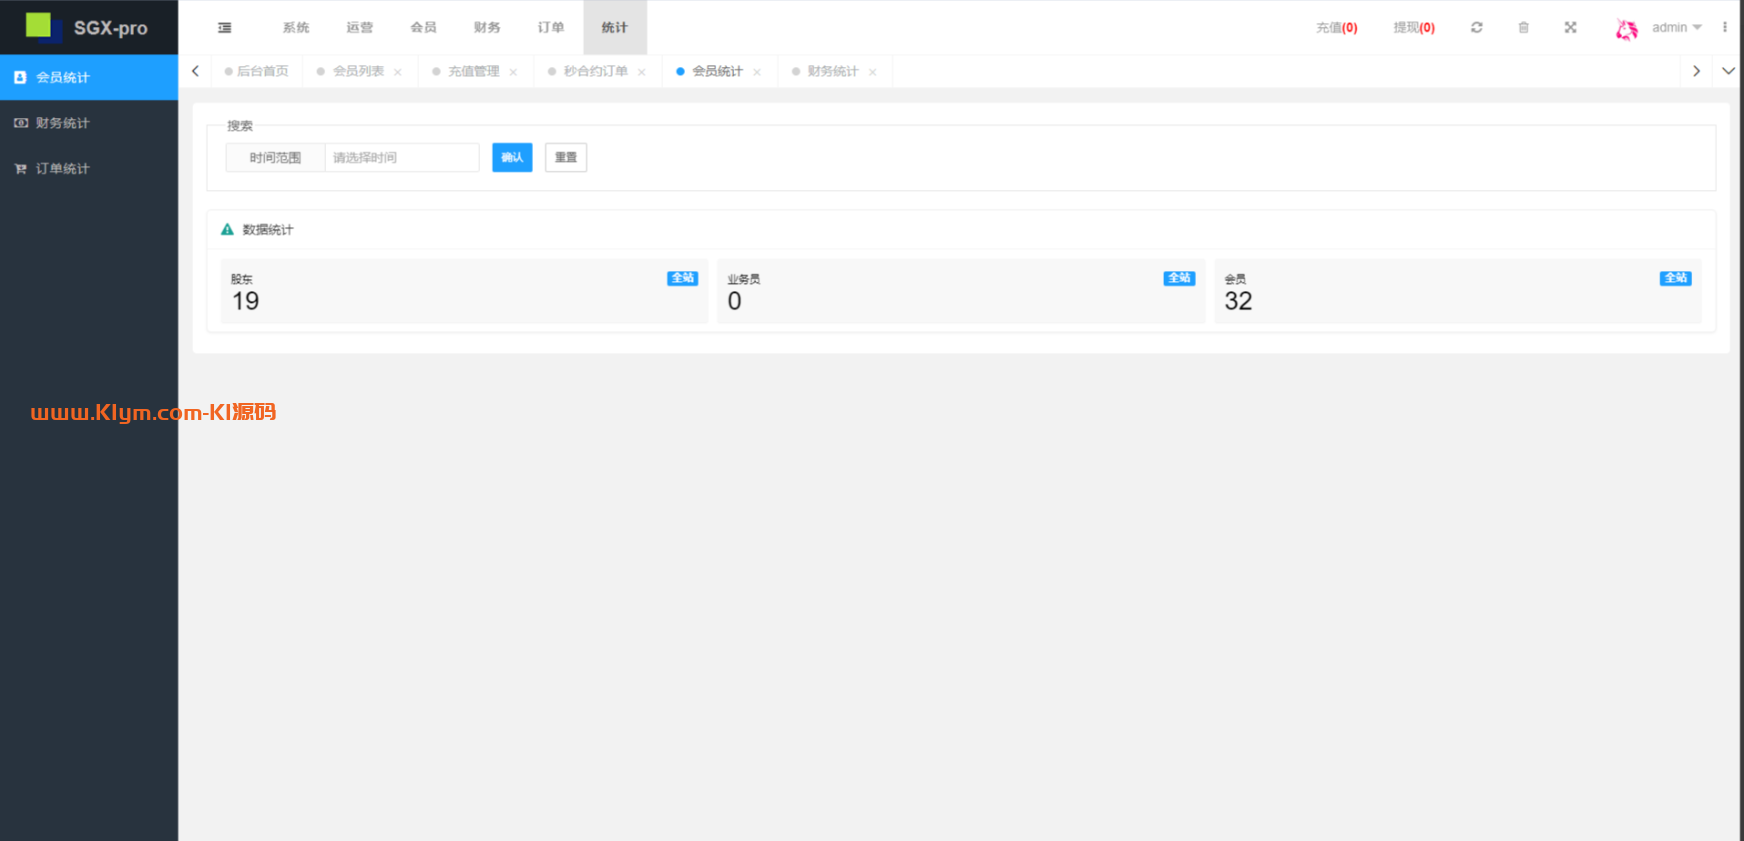The image size is (1744, 841).
Task: Click the 充值(0) notification link
Action: tap(1337, 28)
